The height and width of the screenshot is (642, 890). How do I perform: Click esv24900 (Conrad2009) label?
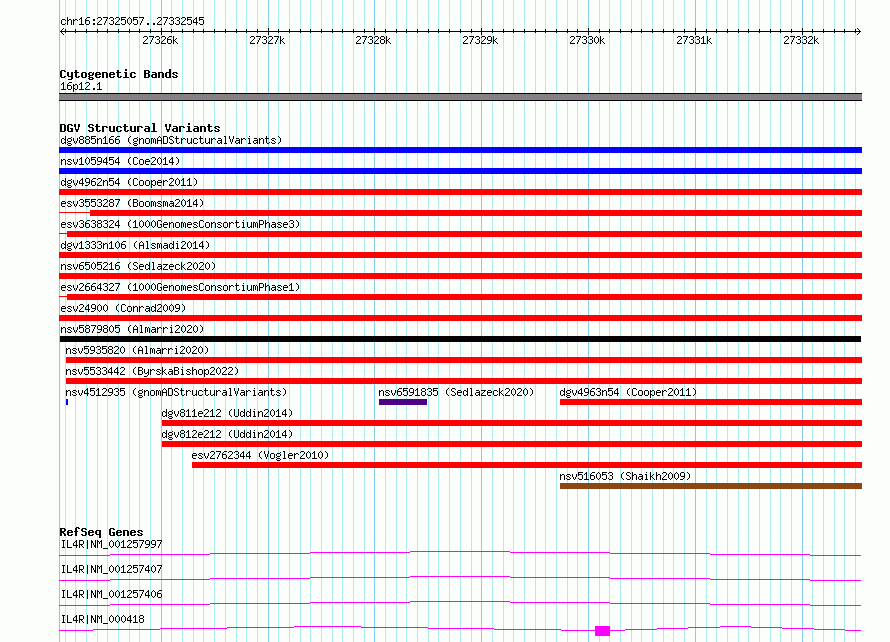pos(123,308)
